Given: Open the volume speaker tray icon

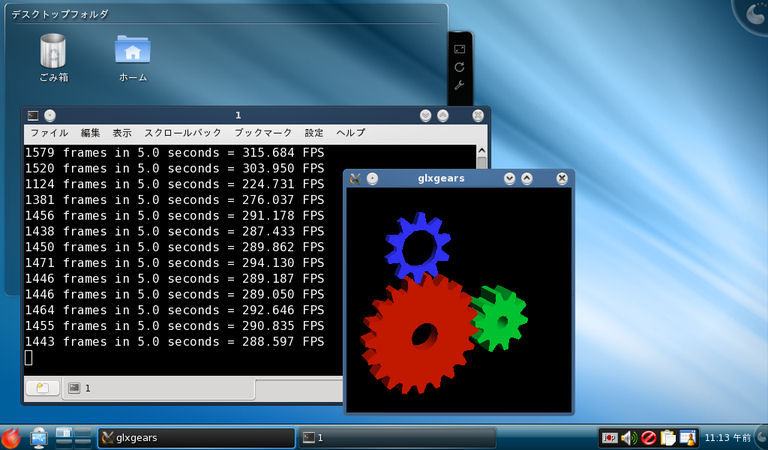Looking at the screenshot, I should [629, 438].
